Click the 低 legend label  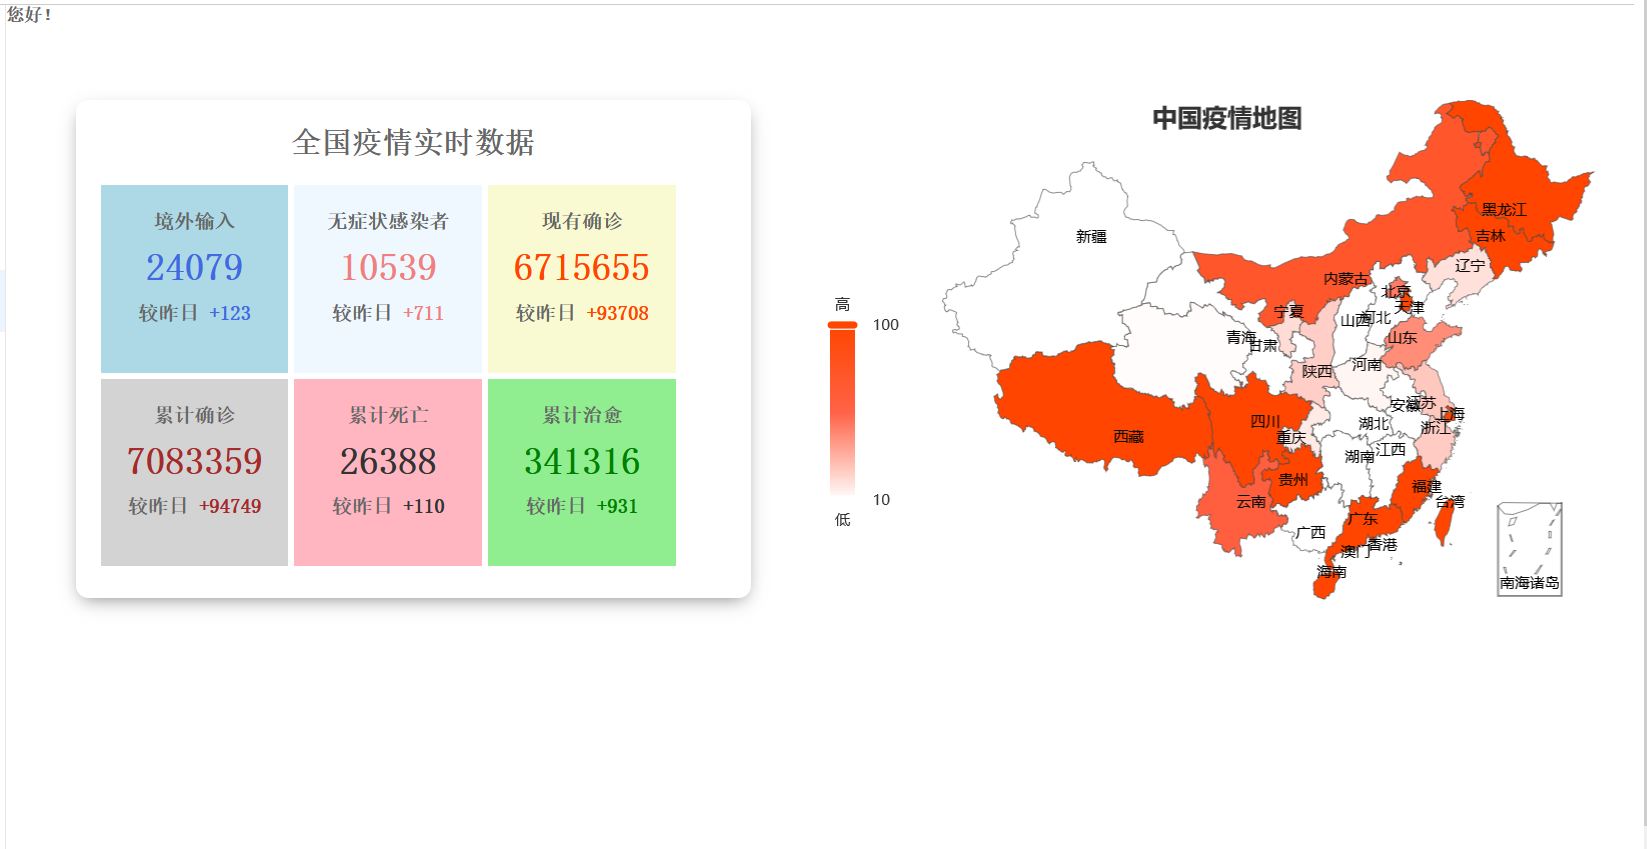[843, 519]
